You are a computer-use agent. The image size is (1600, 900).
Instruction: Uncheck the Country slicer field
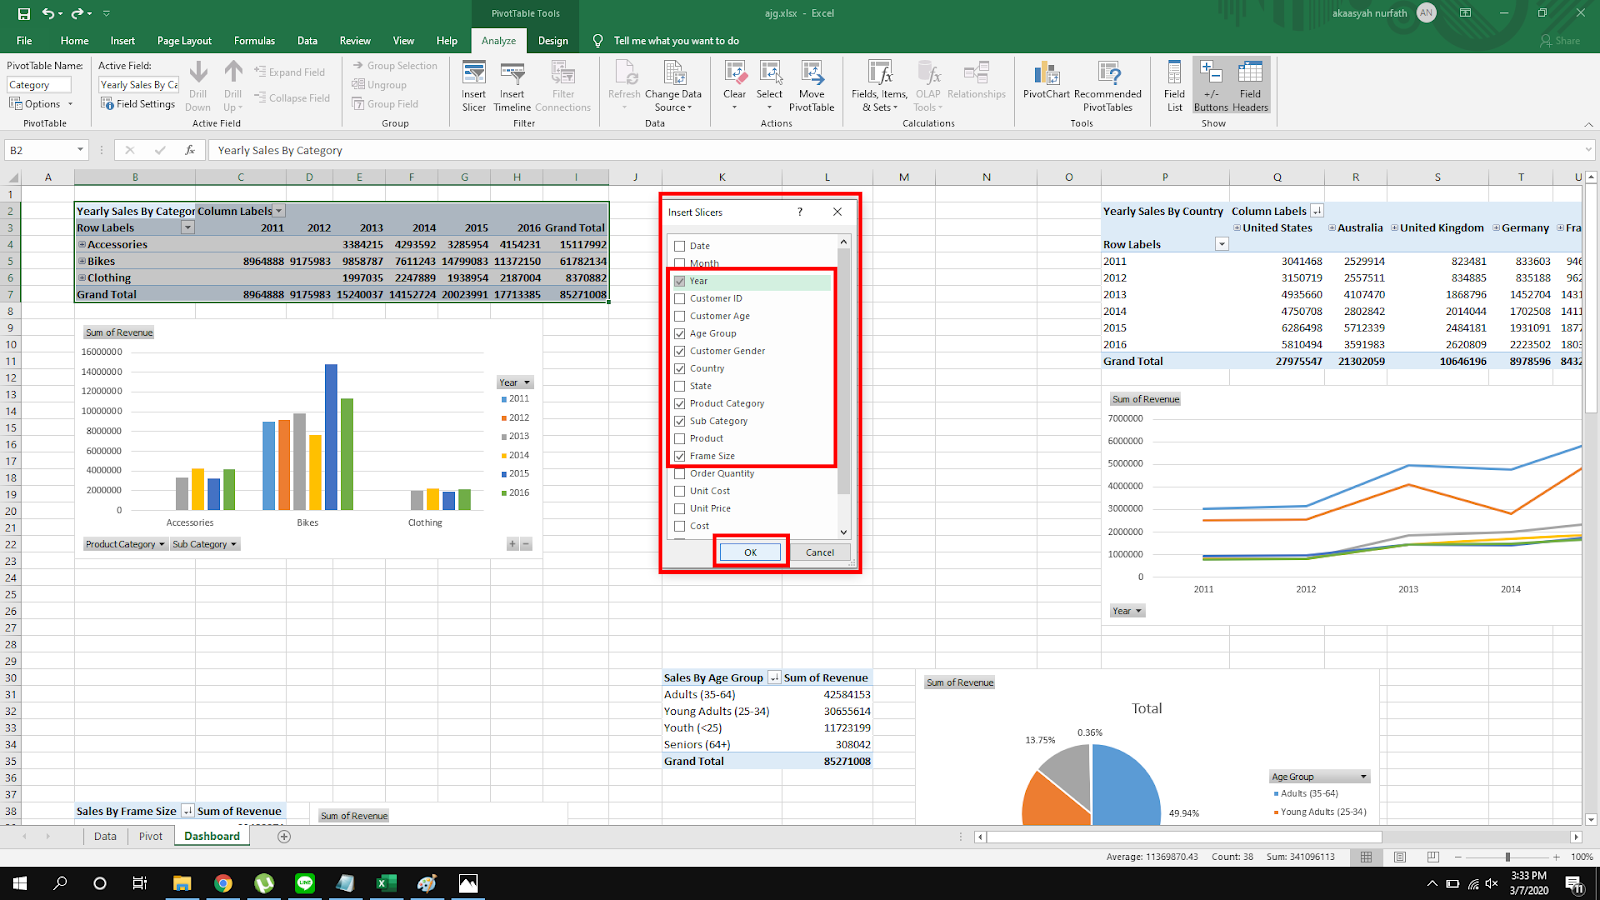(680, 369)
